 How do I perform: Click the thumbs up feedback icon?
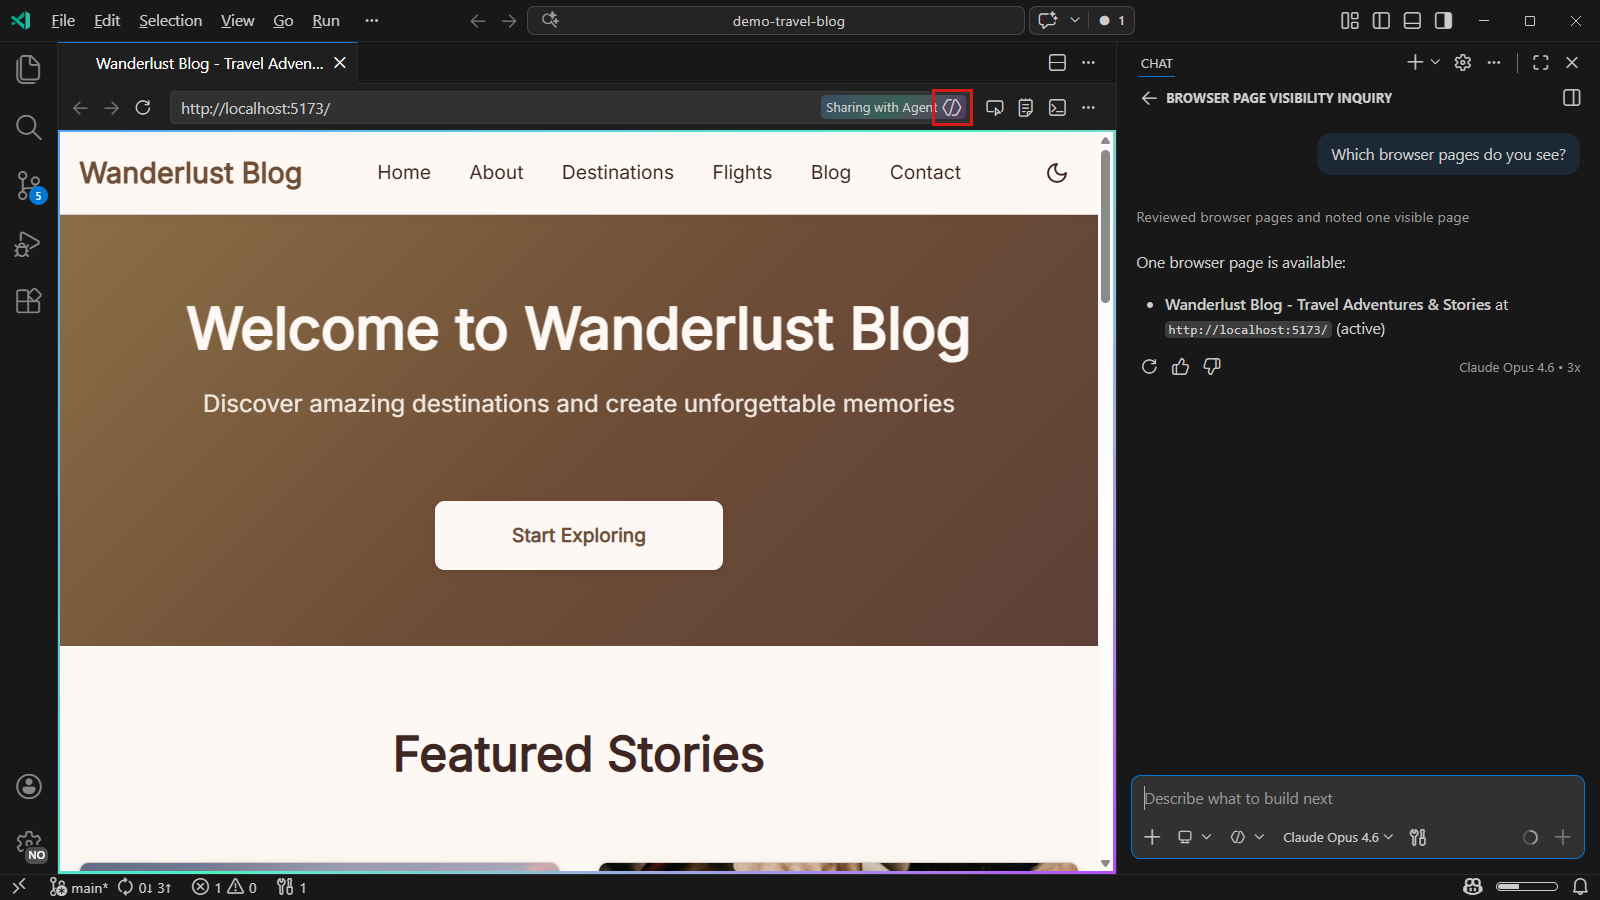coord(1181,367)
